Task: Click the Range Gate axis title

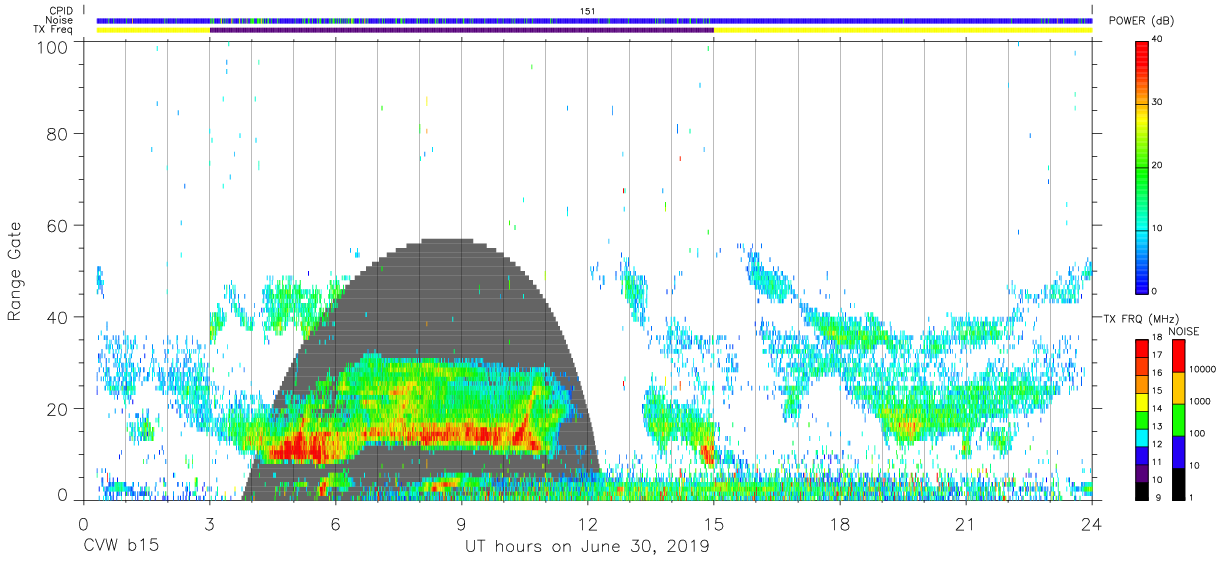Action: (15, 272)
